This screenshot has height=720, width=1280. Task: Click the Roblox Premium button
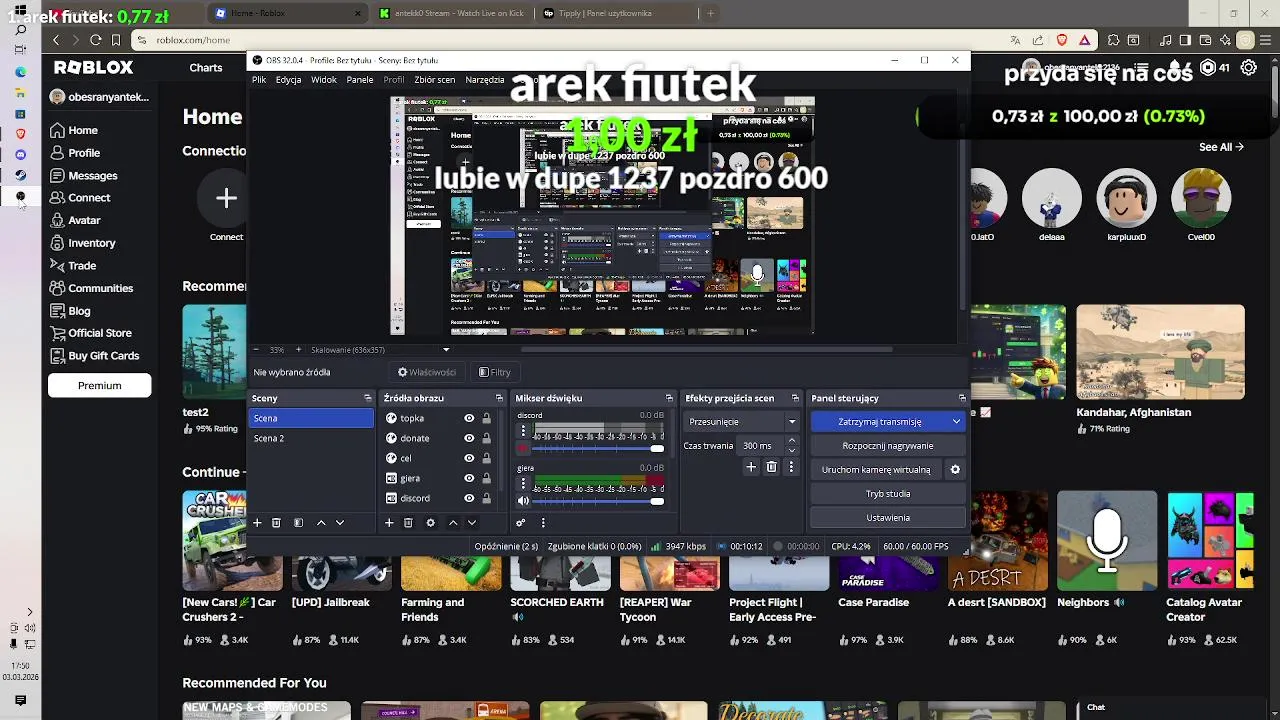[x=100, y=385]
